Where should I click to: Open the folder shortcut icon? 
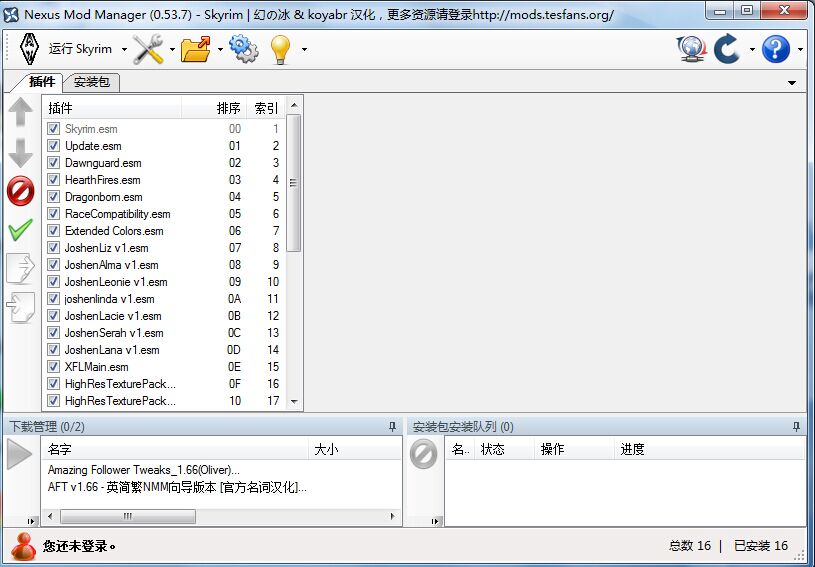click(195, 49)
